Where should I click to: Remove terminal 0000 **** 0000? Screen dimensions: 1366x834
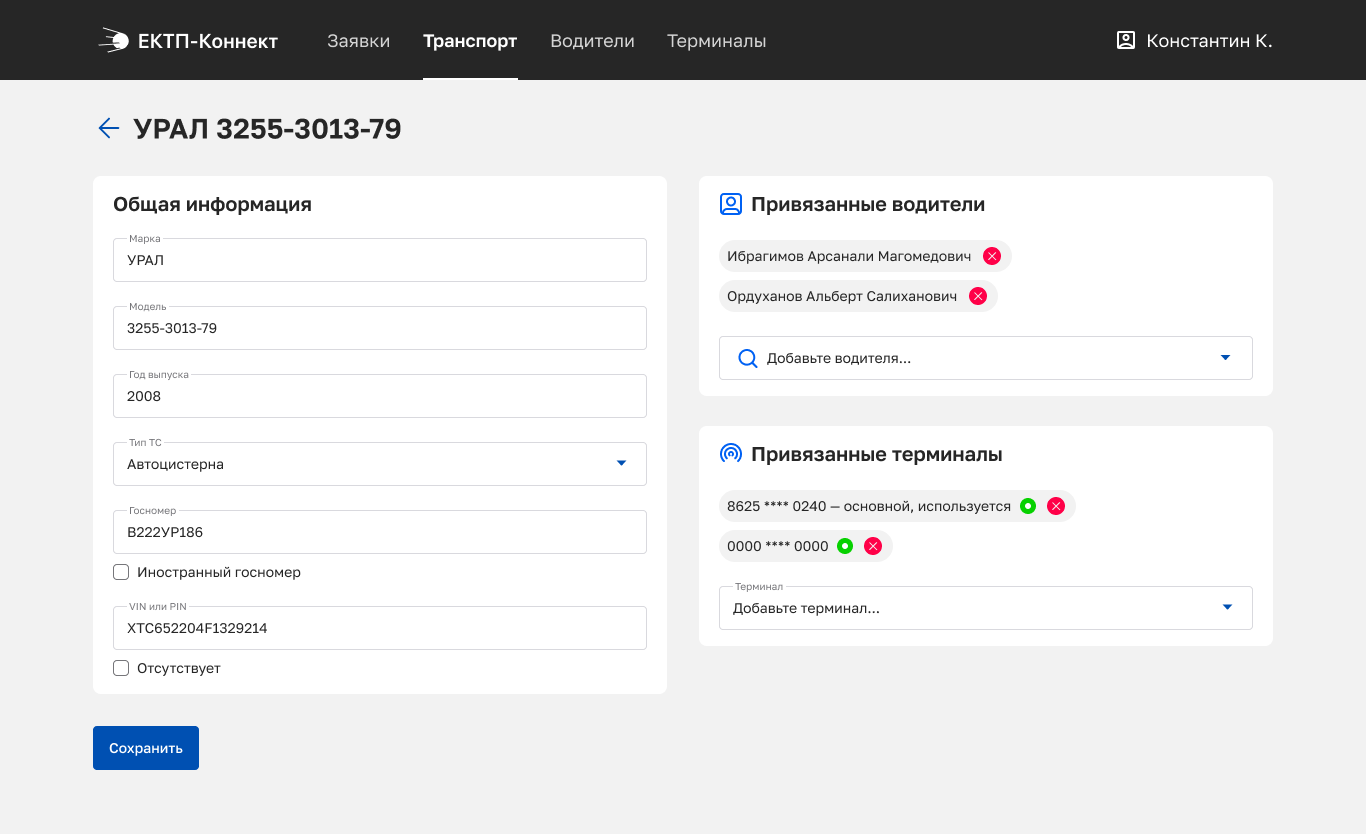pos(873,546)
